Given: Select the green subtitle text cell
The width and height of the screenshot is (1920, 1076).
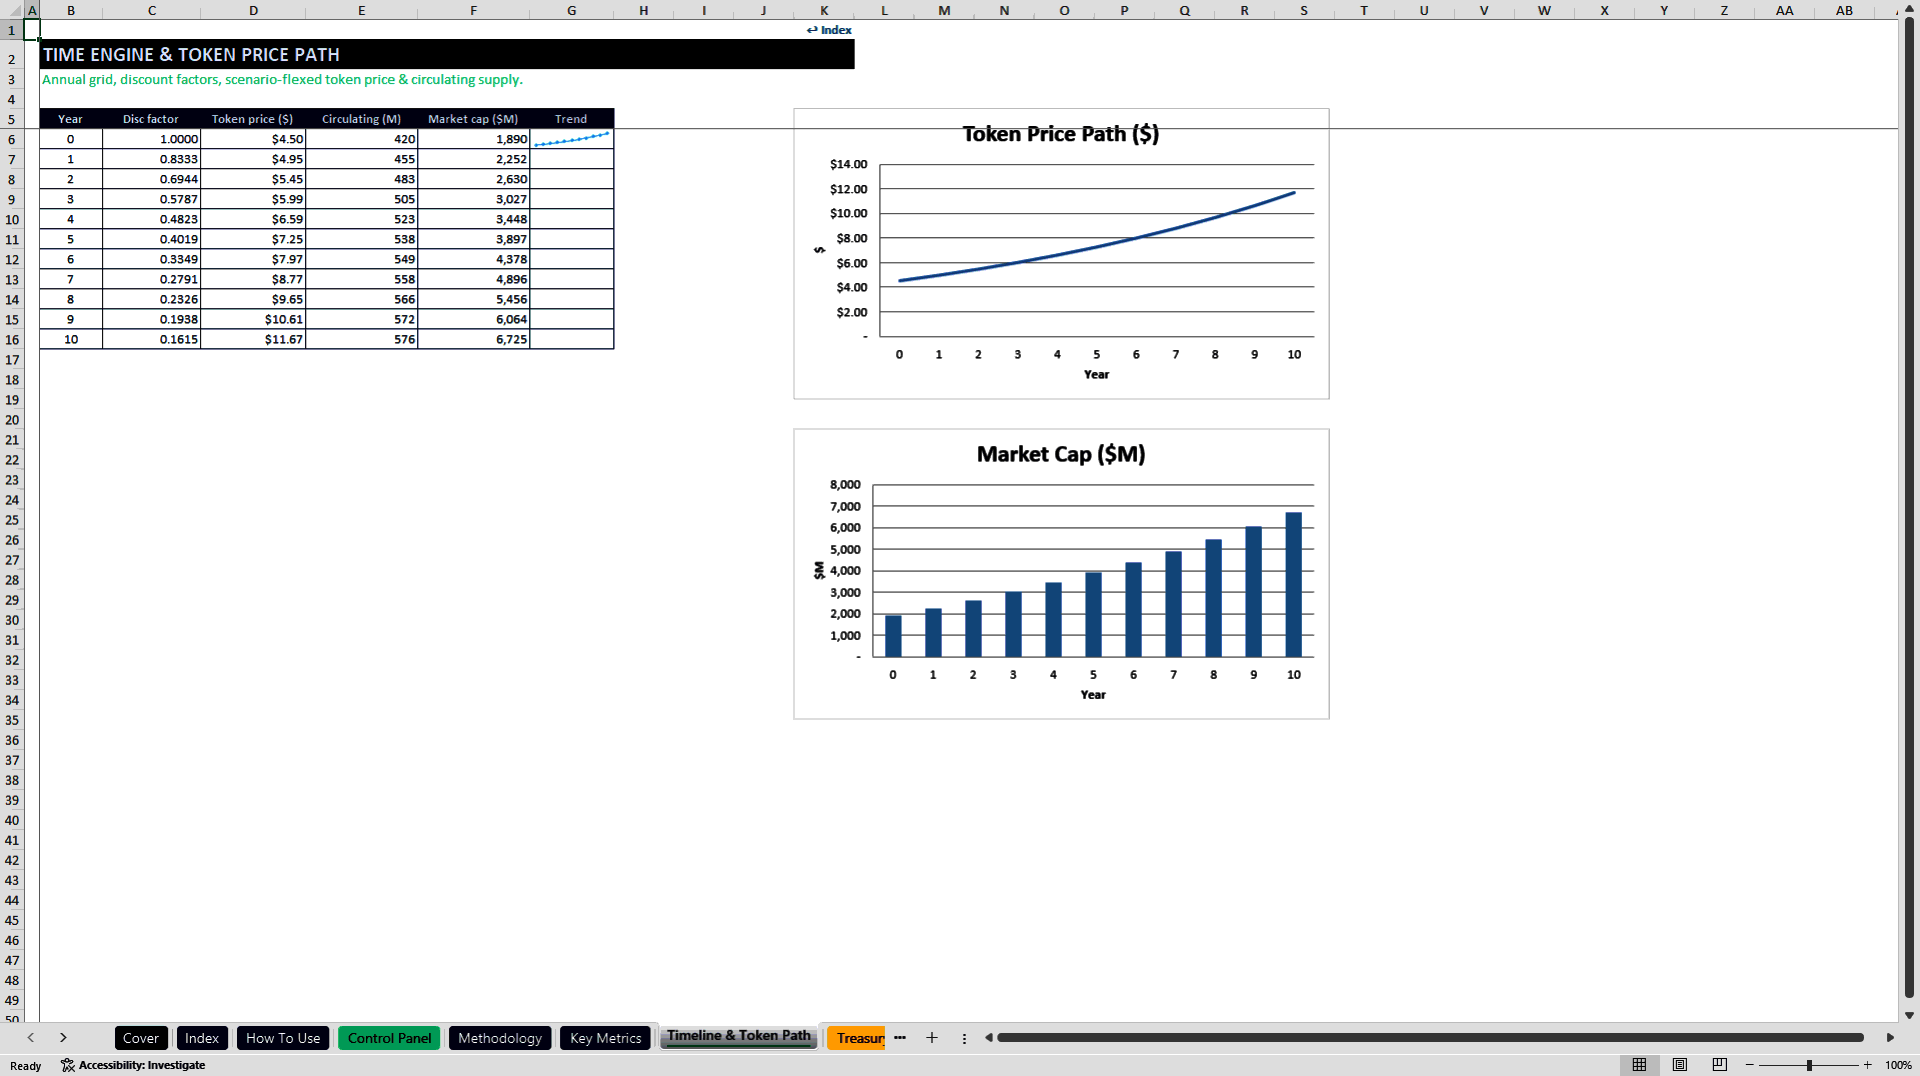Looking at the screenshot, I should click(x=282, y=80).
